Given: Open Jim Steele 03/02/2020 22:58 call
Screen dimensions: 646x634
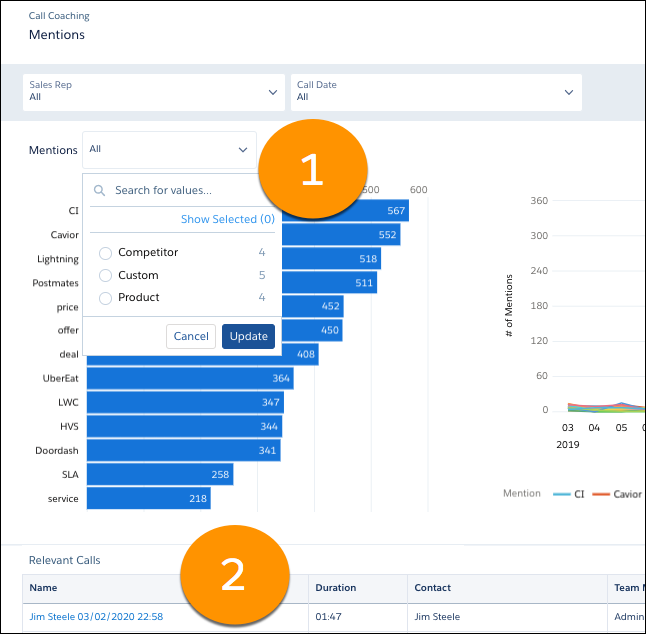Looking at the screenshot, I should pos(96,617).
